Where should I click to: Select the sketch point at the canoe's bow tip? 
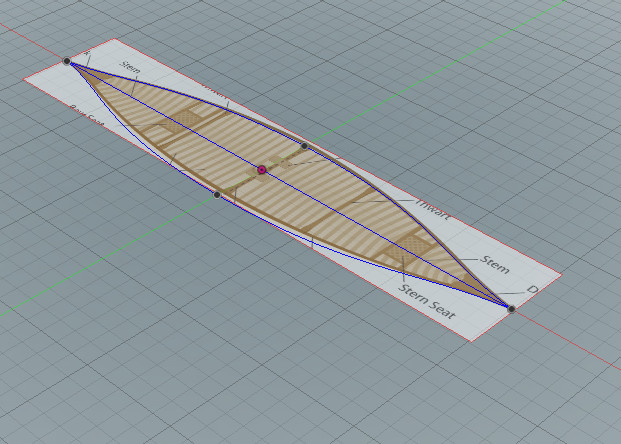pos(67,61)
